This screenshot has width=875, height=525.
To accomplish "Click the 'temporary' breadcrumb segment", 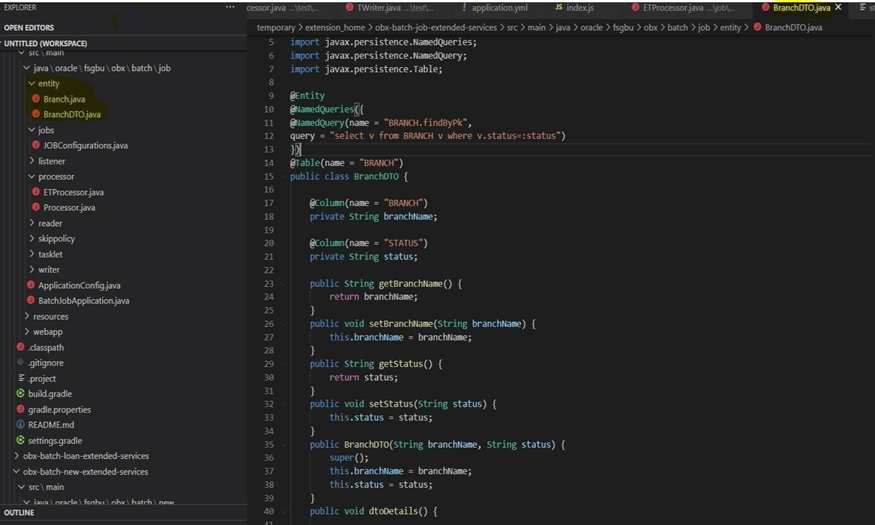I will click(x=276, y=27).
